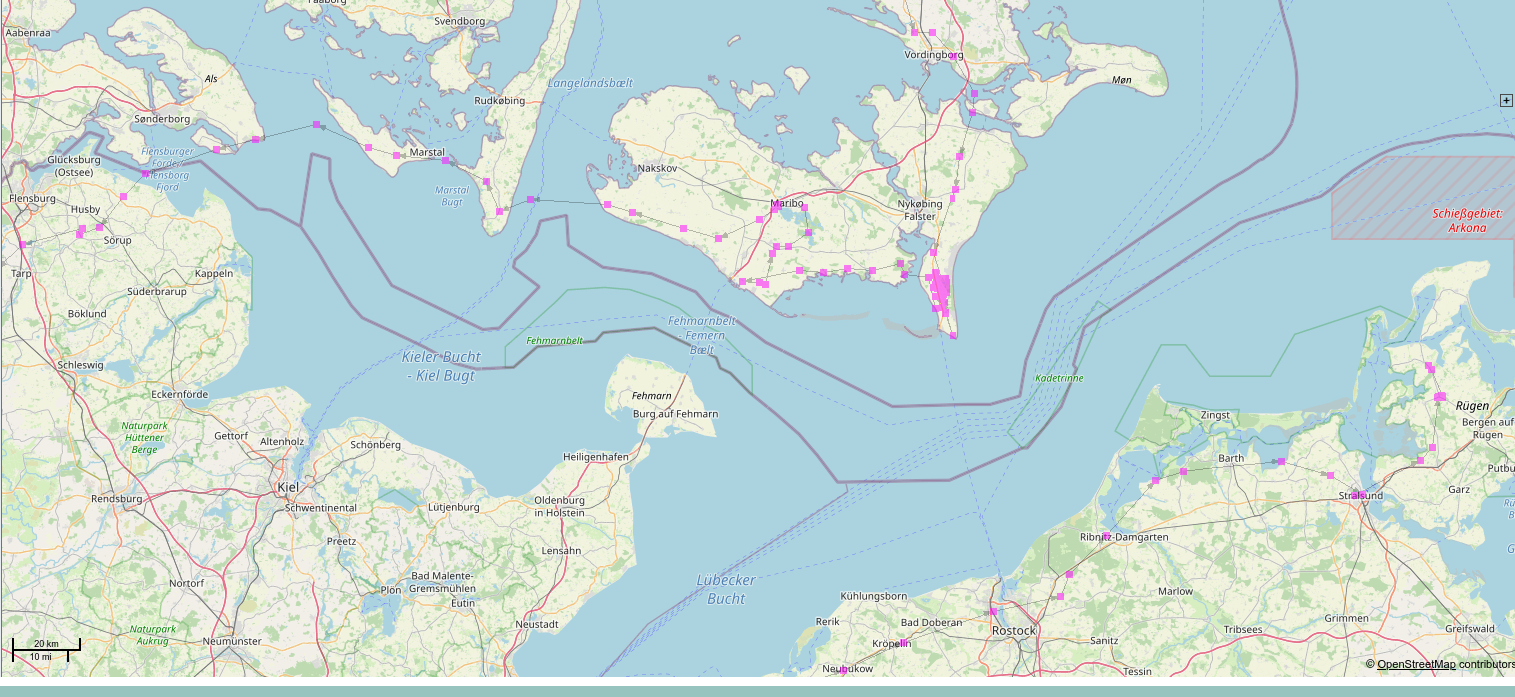1515x697 pixels.
Task: Click the sea marker between Als and Ærø
Action: pos(317,124)
